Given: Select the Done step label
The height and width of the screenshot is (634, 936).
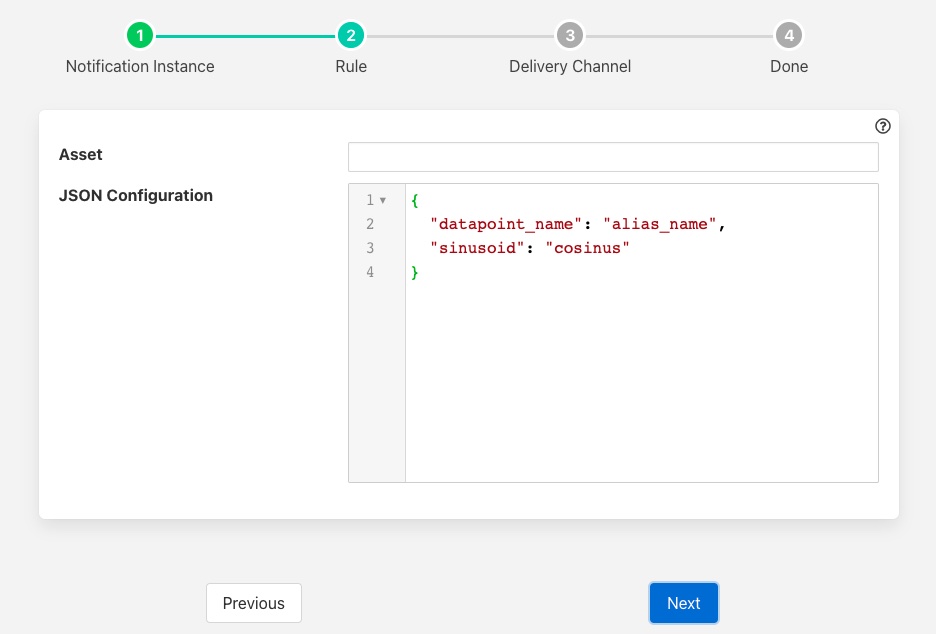Looking at the screenshot, I should 789,67.
